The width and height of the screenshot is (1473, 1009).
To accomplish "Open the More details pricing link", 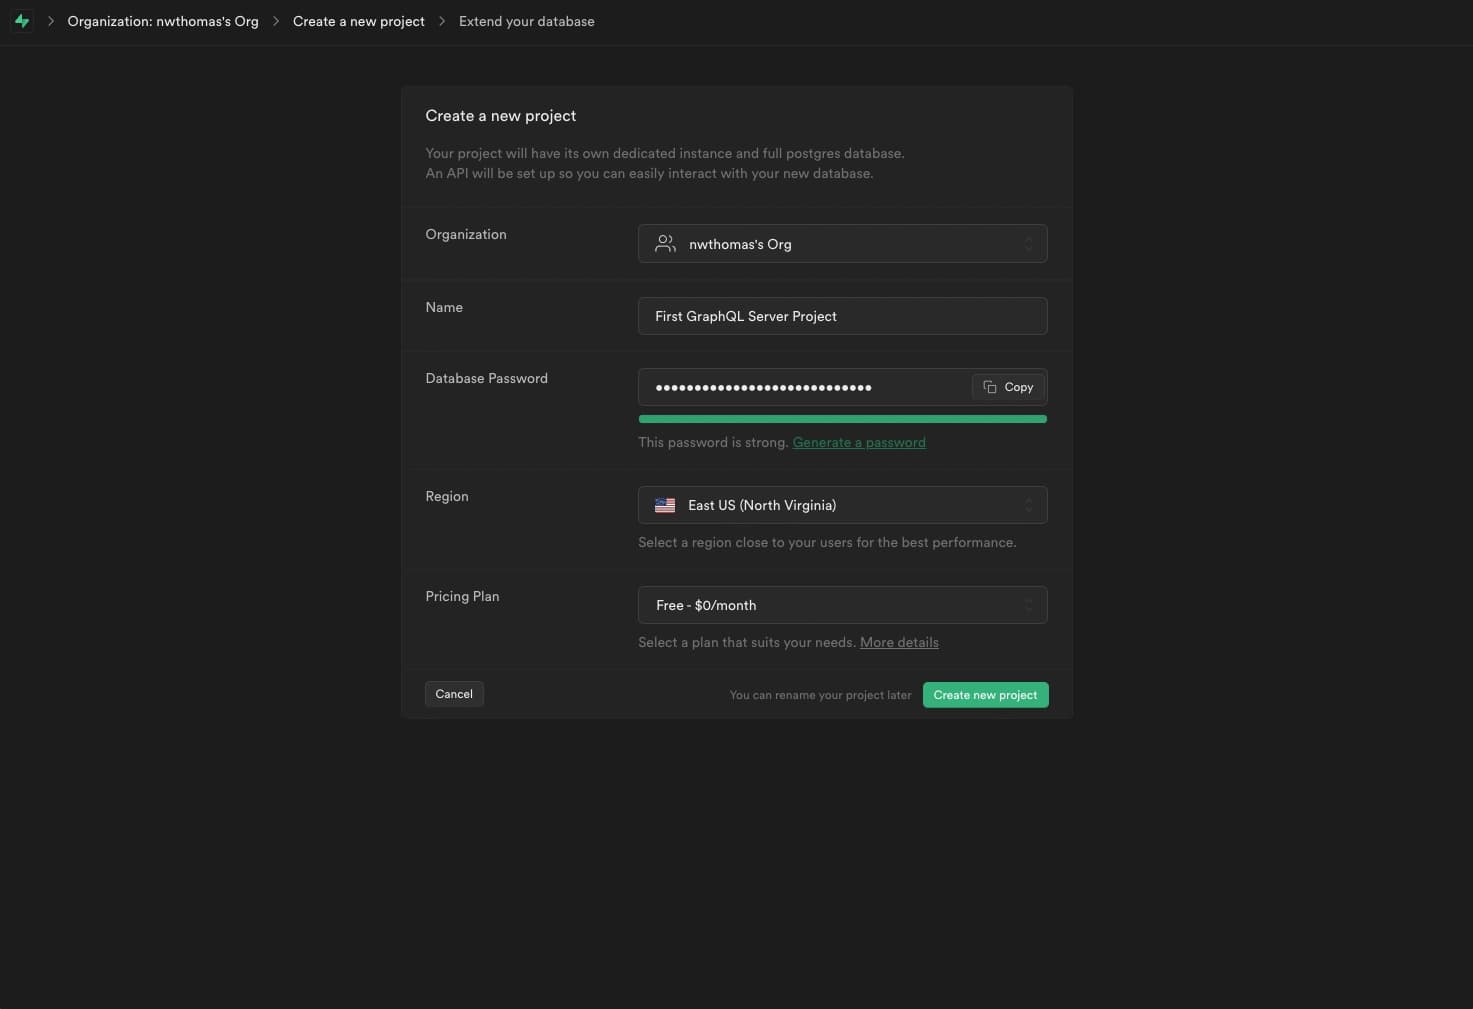I will click(x=899, y=643).
